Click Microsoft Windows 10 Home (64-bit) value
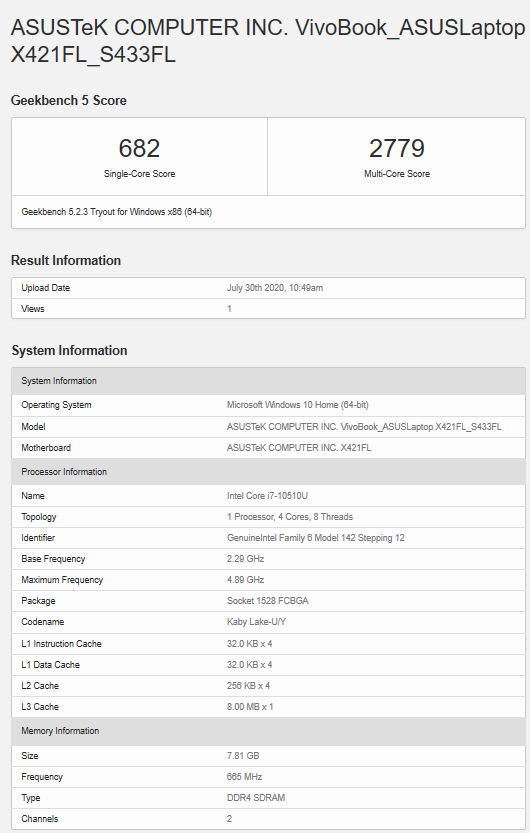This screenshot has height=833, width=530. 297,405
